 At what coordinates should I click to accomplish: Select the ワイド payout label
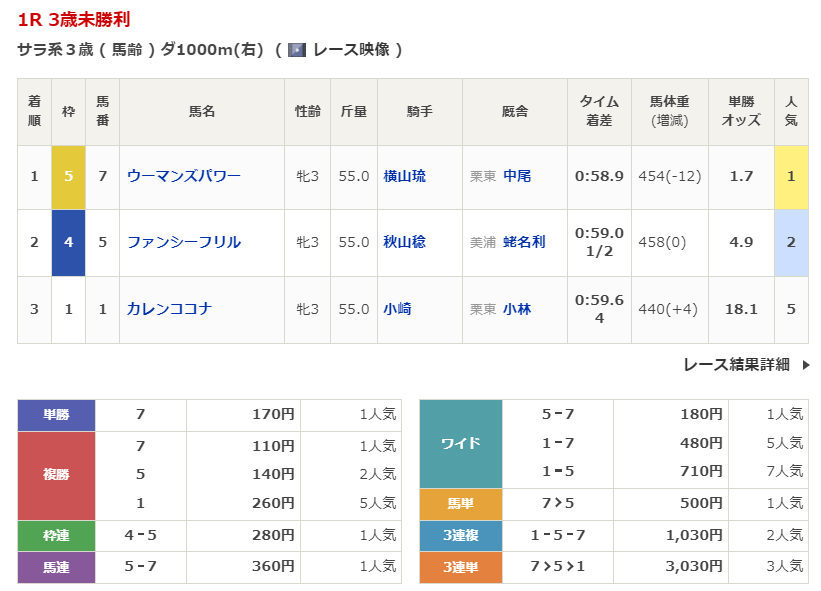pos(460,443)
